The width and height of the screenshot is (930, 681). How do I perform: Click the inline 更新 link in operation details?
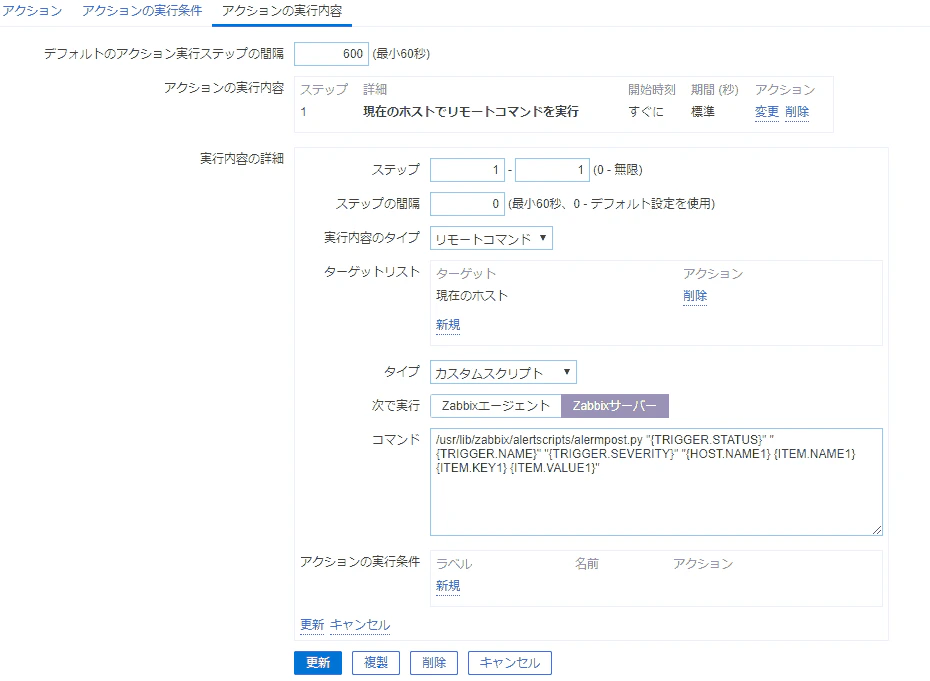[x=312, y=625]
